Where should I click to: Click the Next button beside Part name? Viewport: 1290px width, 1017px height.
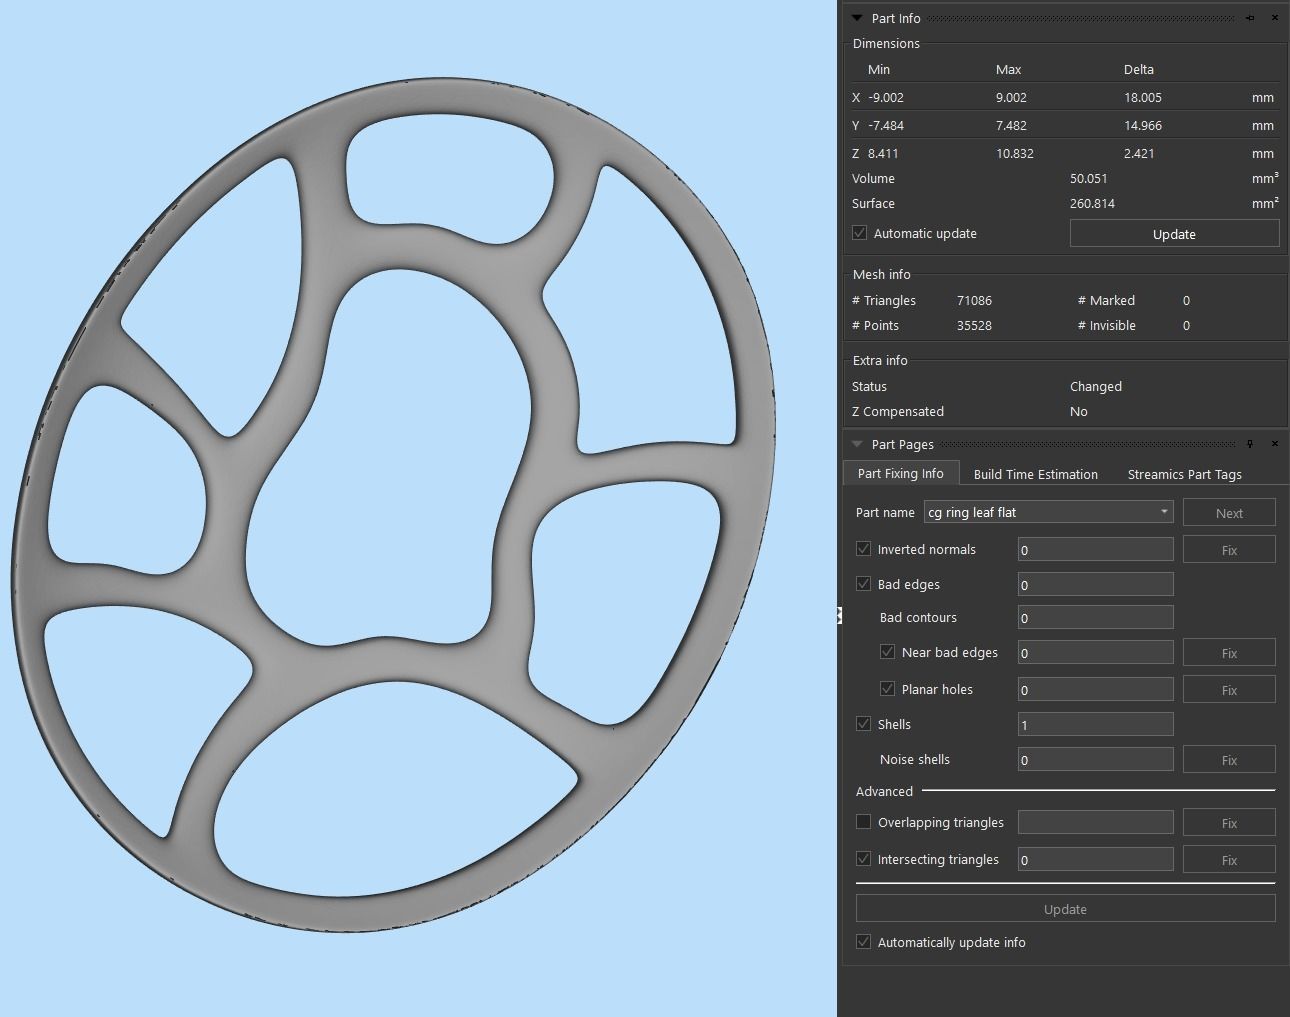[1229, 513]
